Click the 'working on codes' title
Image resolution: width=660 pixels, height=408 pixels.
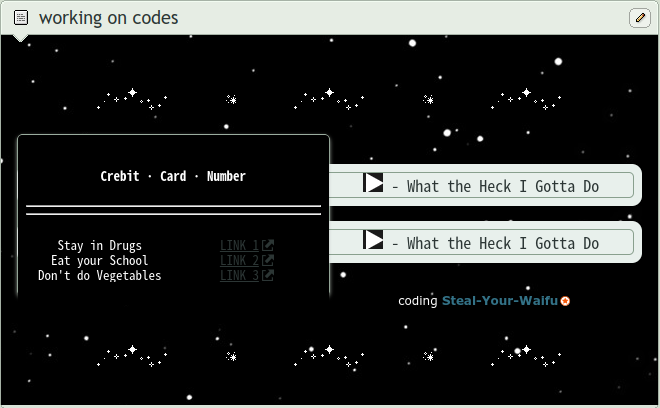point(109,18)
